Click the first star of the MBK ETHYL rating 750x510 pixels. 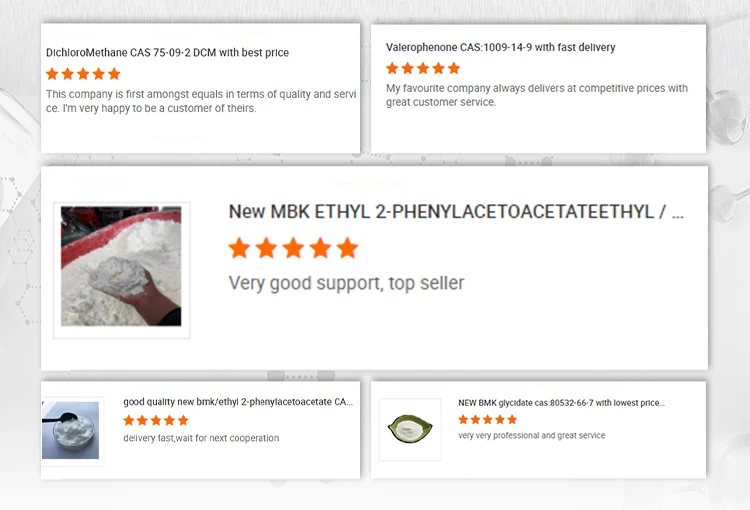239,248
